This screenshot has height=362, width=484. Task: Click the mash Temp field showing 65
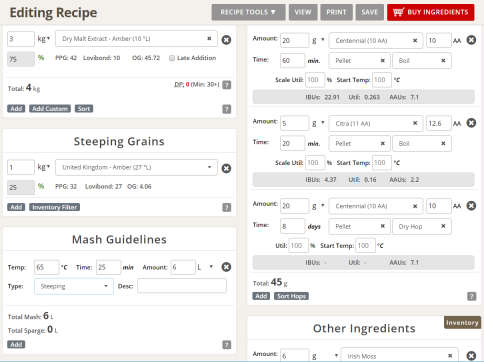47,267
